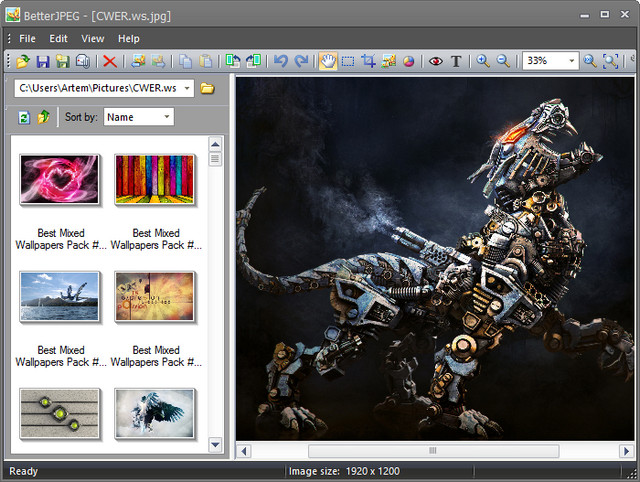Click the red X delete icon
This screenshot has height=482, width=640.
pos(109,61)
